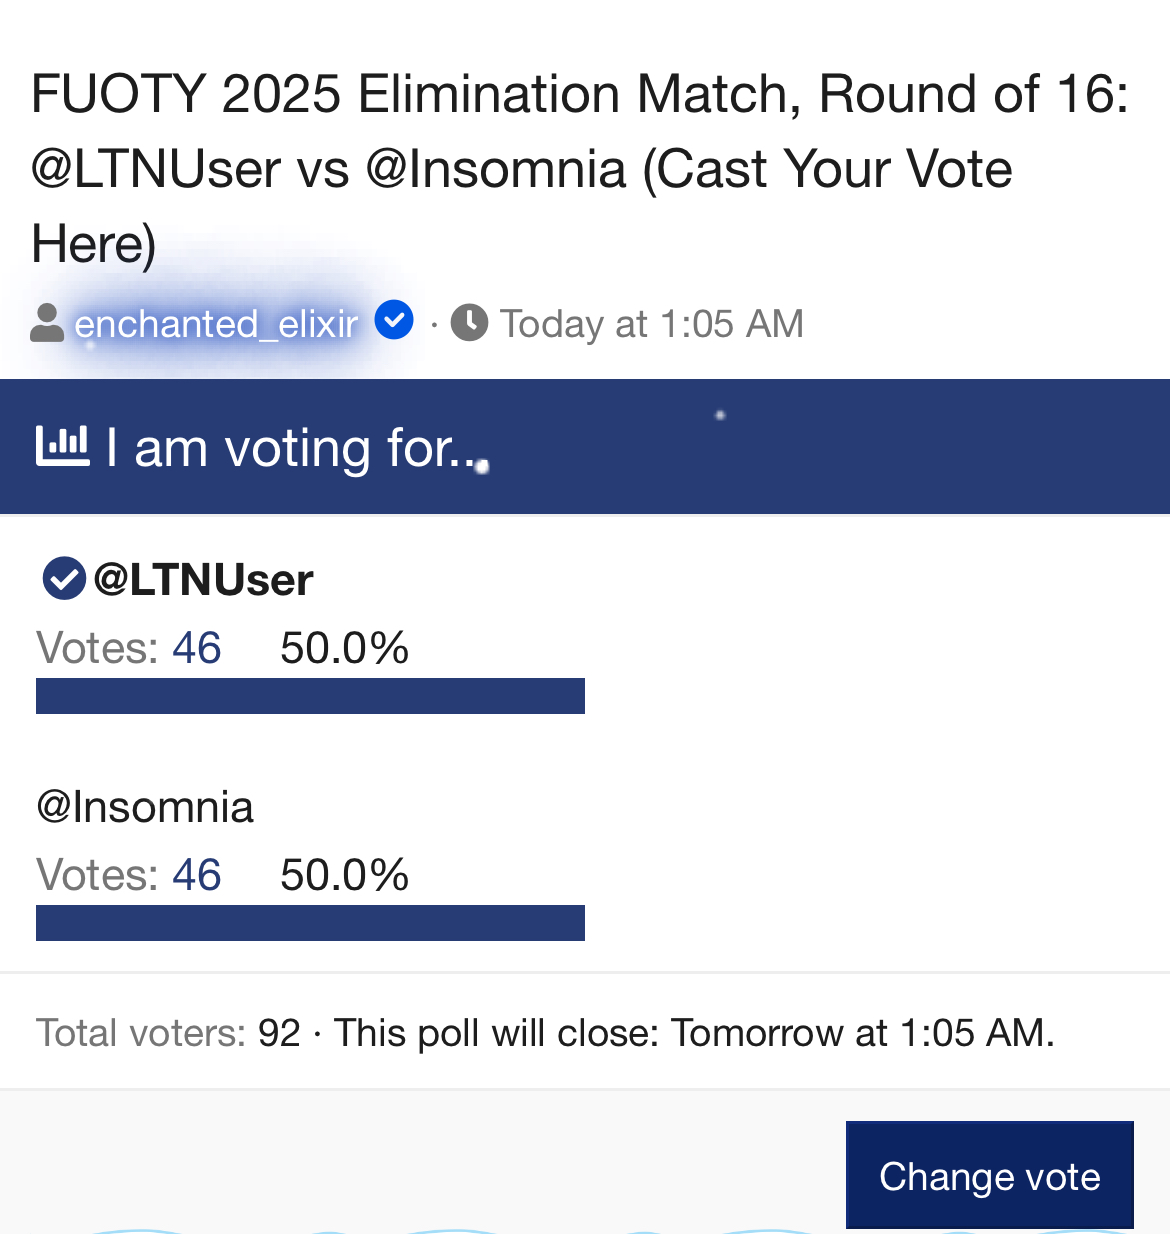Click the clock icon by the post time
Image resolution: width=1170 pixels, height=1234 pixels.
(x=469, y=323)
